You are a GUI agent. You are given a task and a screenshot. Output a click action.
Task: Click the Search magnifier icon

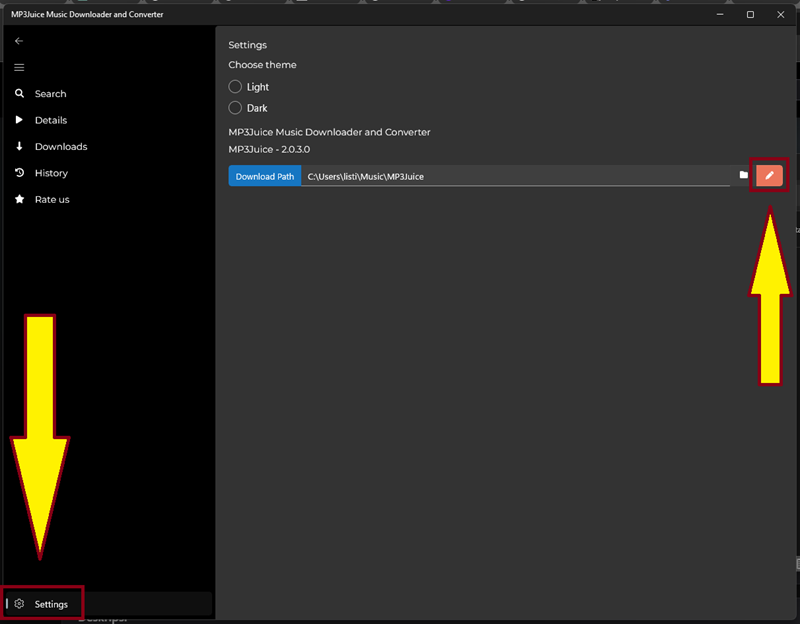pyautogui.click(x=19, y=93)
